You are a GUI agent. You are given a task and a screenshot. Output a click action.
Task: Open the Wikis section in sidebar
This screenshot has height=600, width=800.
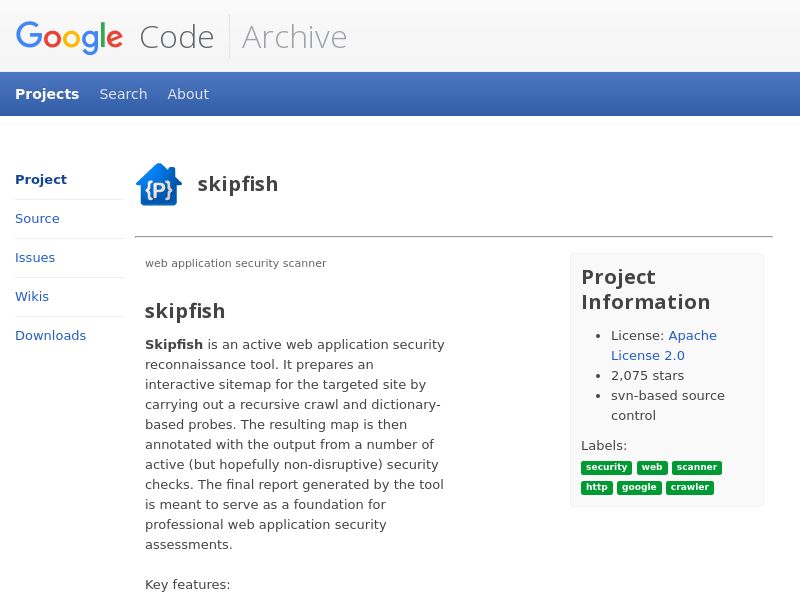pyautogui.click(x=32, y=297)
